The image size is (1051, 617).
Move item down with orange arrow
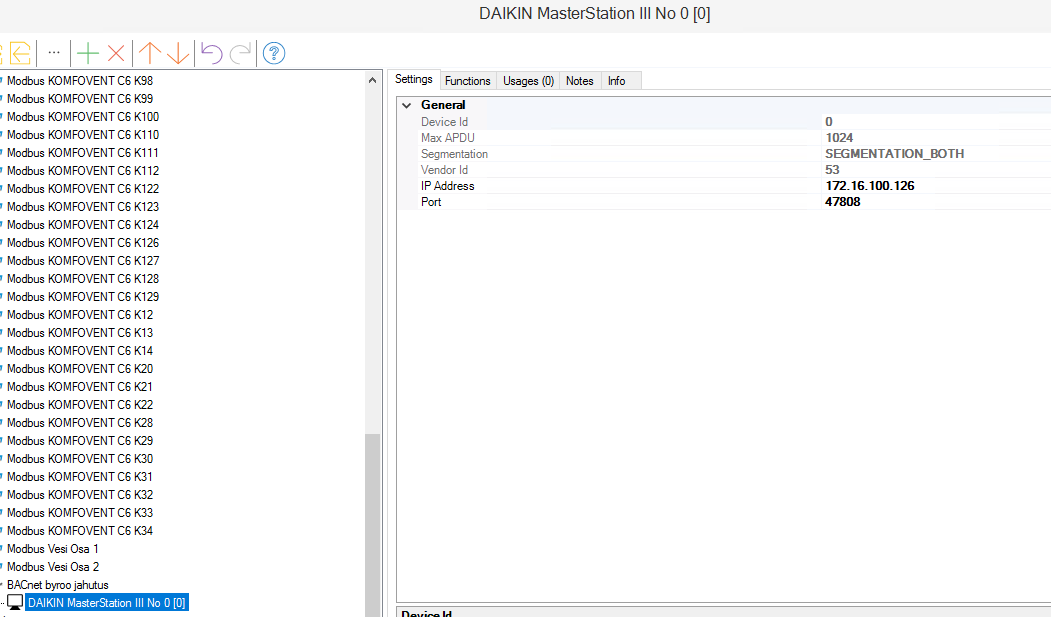coord(177,53)
